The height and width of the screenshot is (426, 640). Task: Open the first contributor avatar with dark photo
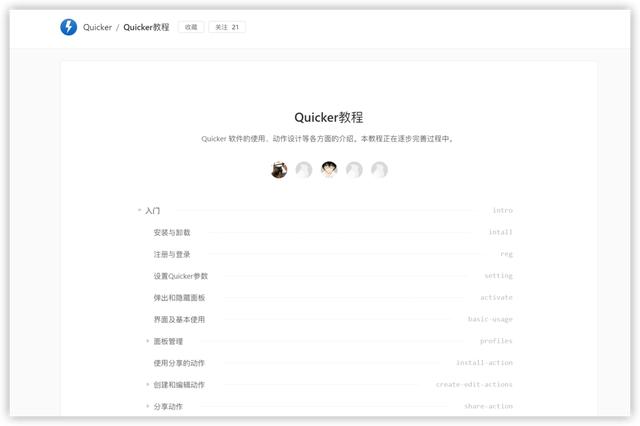click(279, 170)
